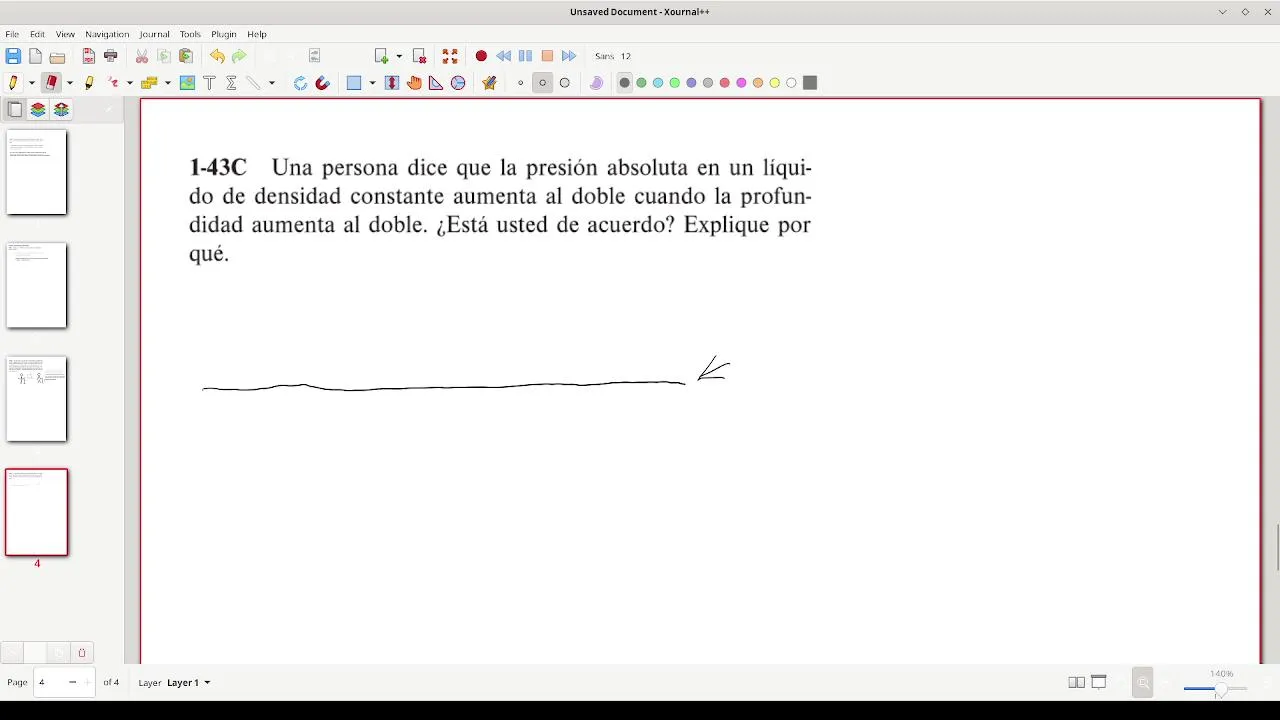Choose the Select Rectangle tool

[354, 83]
